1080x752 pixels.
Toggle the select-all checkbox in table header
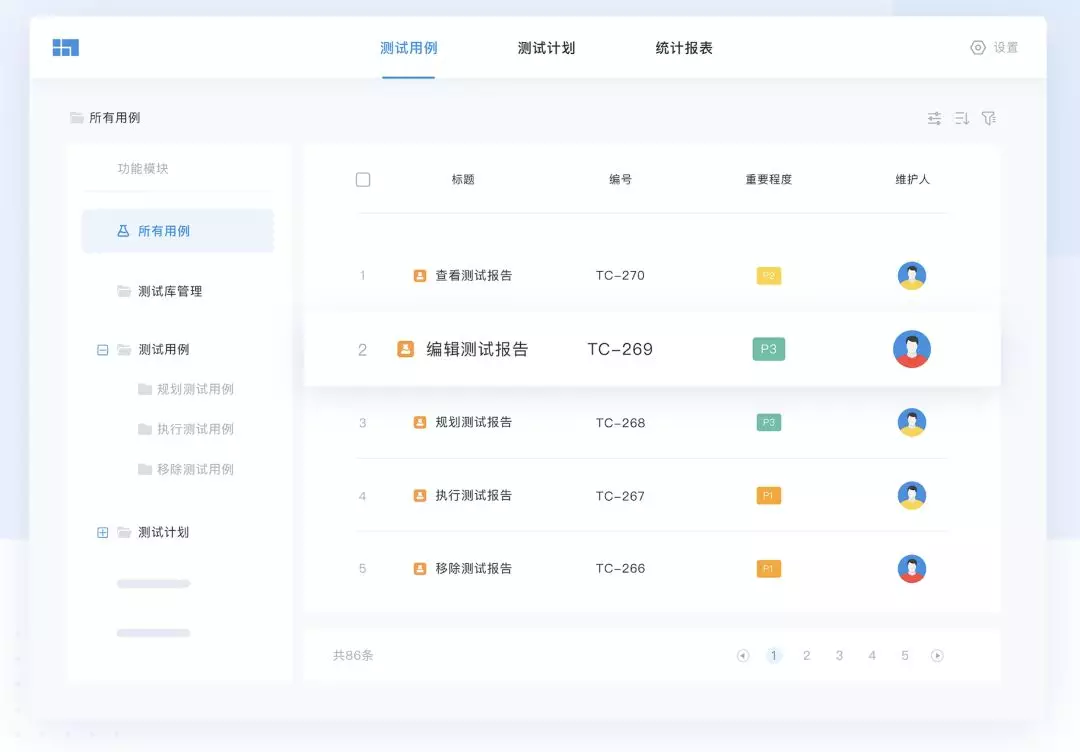tap(363, 180)
